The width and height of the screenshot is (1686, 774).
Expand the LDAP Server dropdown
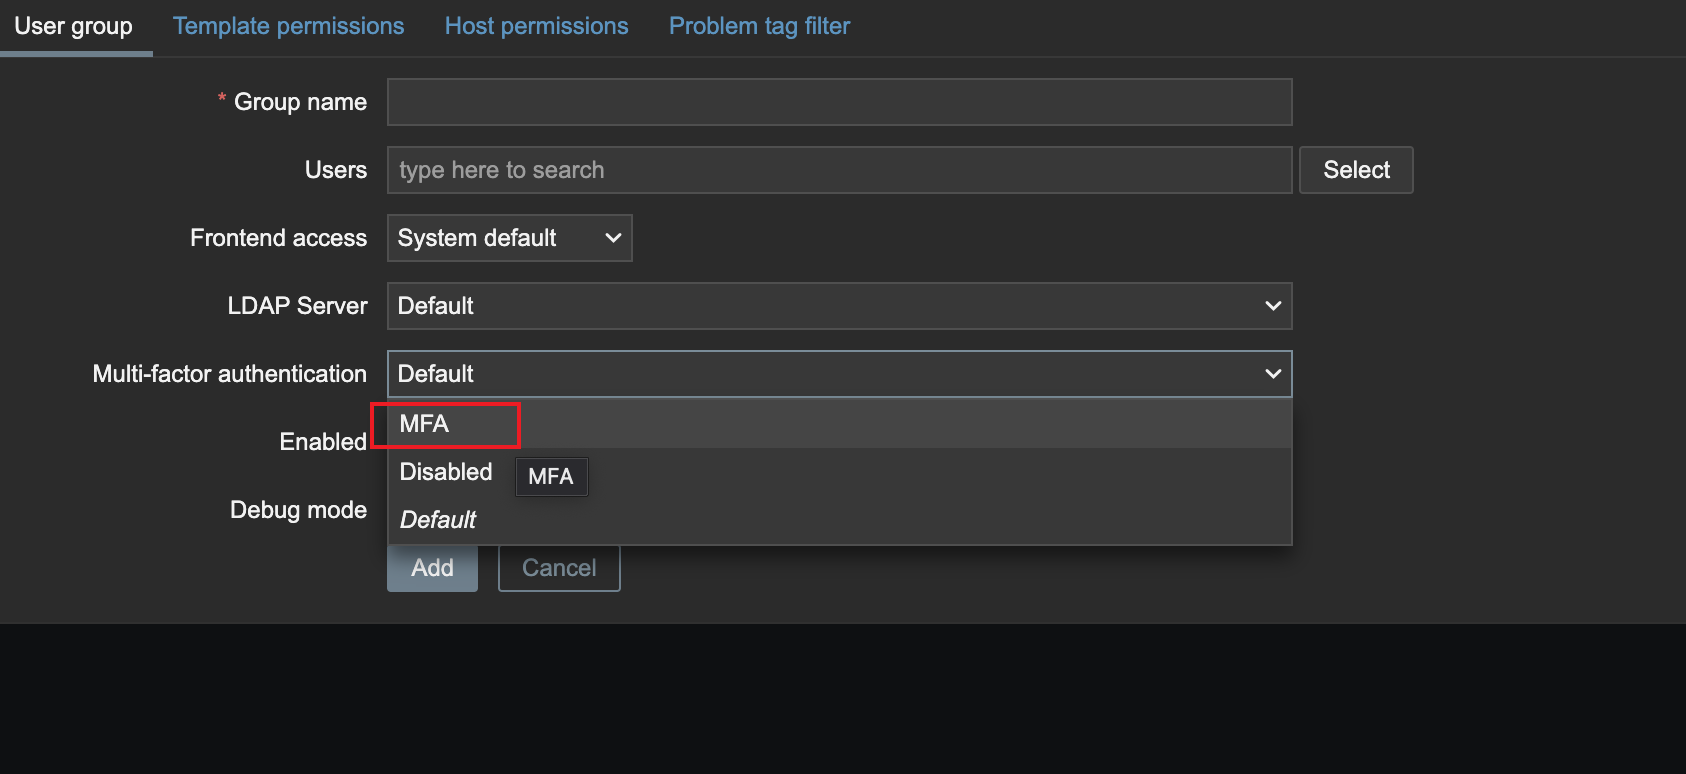(x=840, y=306)
